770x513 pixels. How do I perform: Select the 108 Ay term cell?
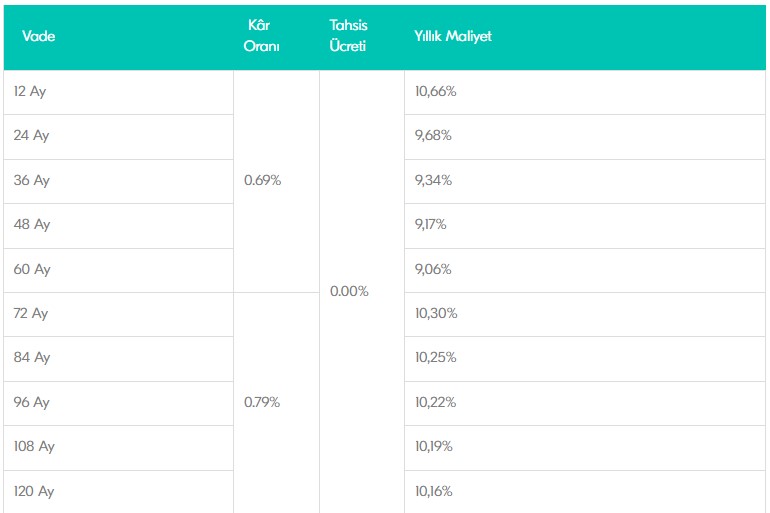click(118, 448)
